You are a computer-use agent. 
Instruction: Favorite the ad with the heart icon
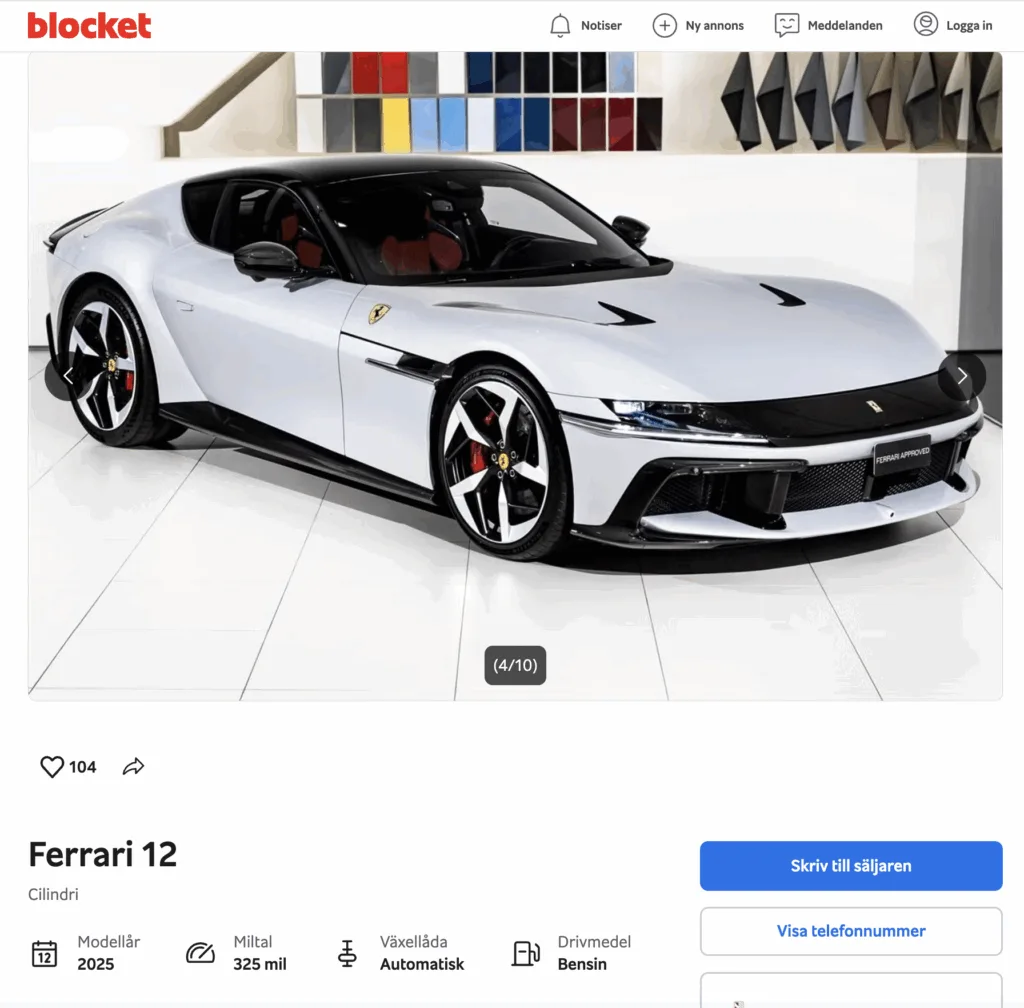pos(52,766)
